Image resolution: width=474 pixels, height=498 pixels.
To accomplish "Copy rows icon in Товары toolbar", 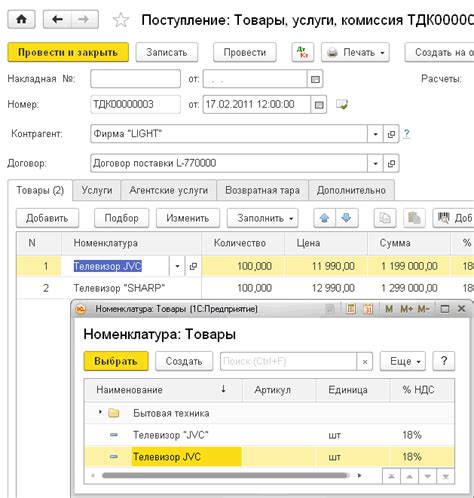I will click(385, 218).
